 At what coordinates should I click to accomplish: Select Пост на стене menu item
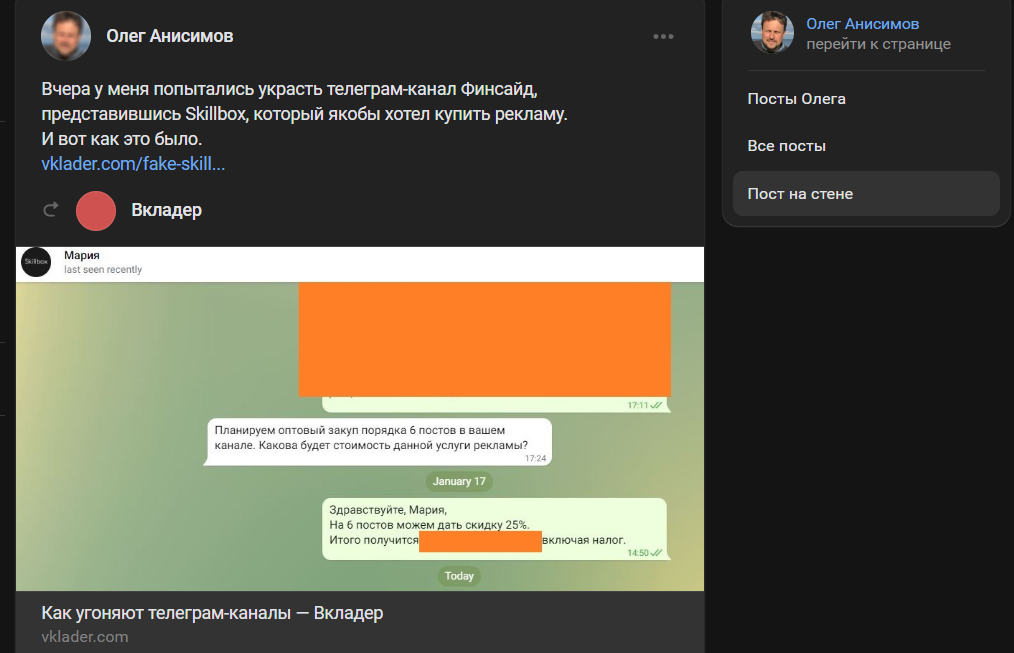866,194
